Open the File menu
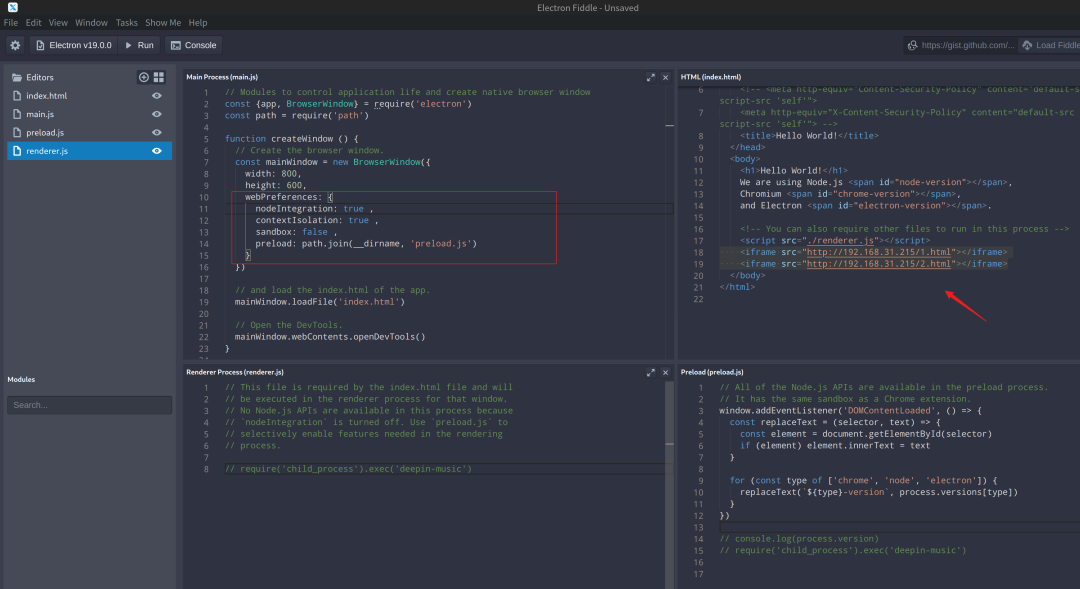 (x=11, y=23)
